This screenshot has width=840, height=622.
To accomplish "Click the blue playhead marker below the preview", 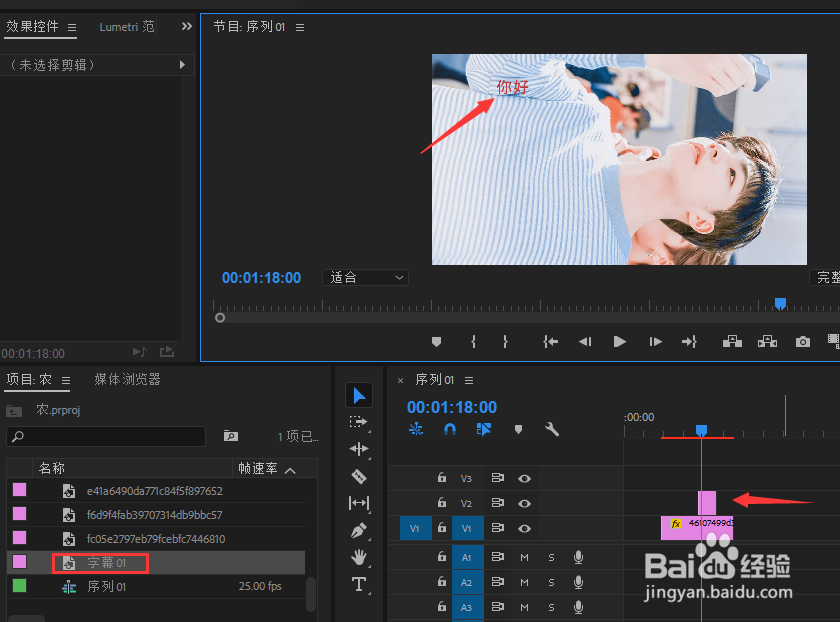I will coord(780,303).
